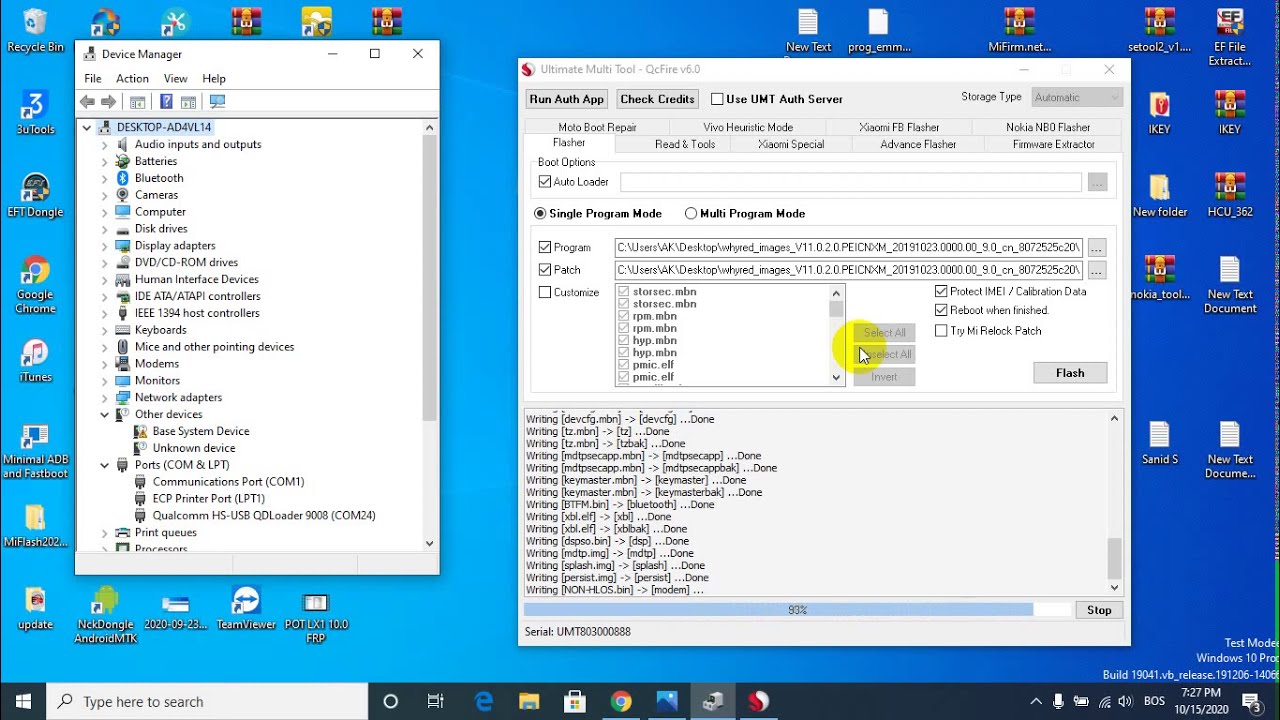The height and width of the screenshot is (720, 1280).
Task: Click the 93% flashing progress bar
Action: point(797,610)
